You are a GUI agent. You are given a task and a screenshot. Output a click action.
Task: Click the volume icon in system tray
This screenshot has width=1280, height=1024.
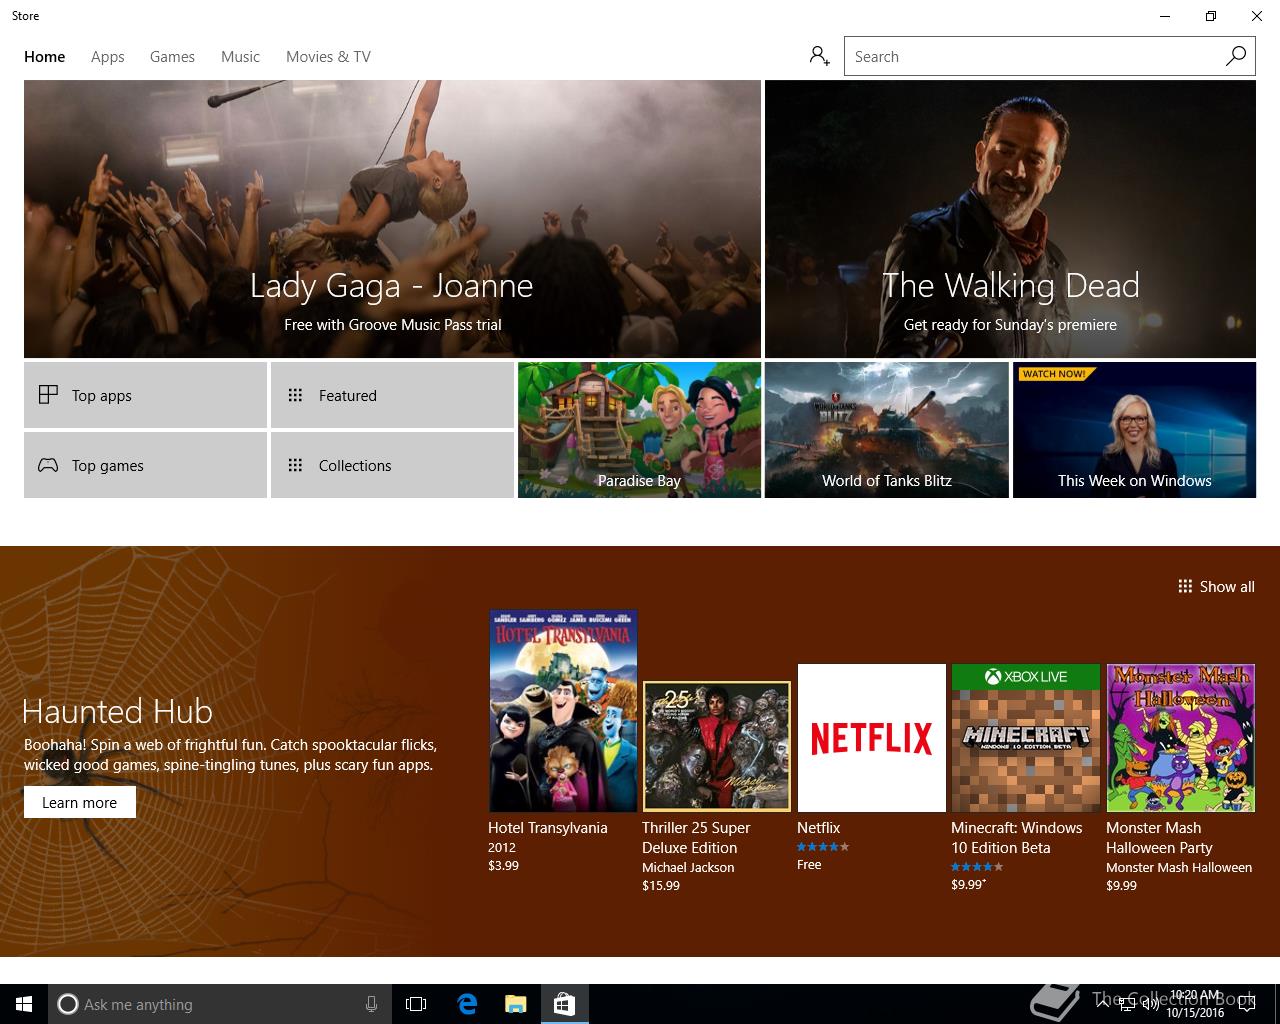point(1150,1004)
